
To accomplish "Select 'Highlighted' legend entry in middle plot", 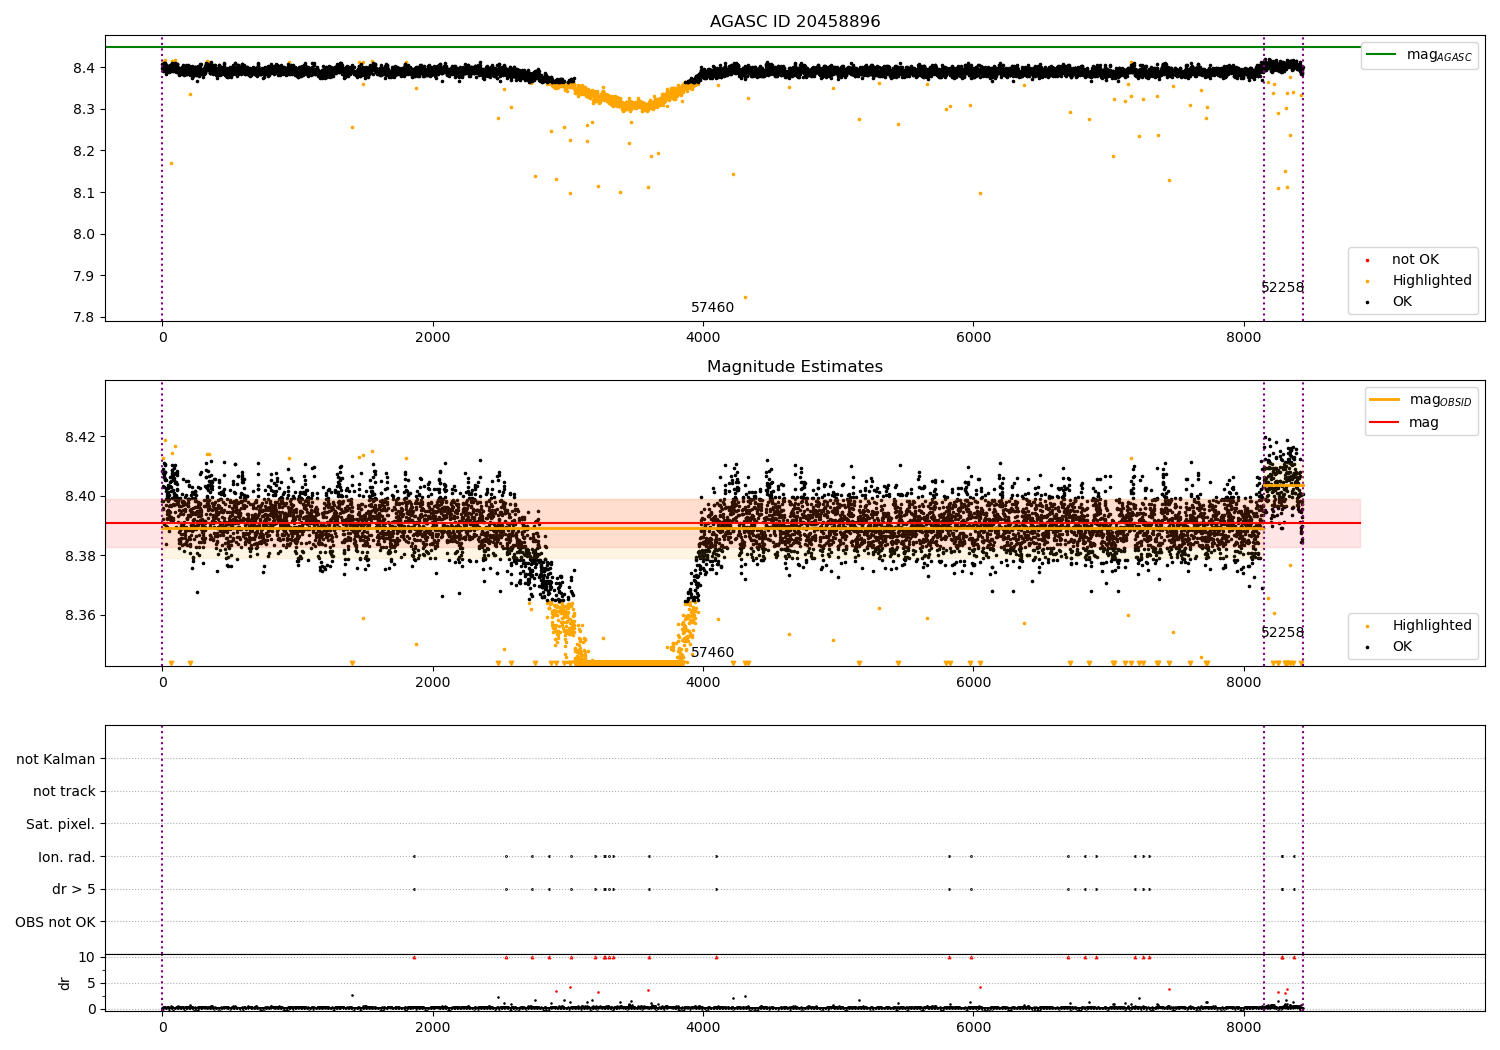I will pos(1432,626).
